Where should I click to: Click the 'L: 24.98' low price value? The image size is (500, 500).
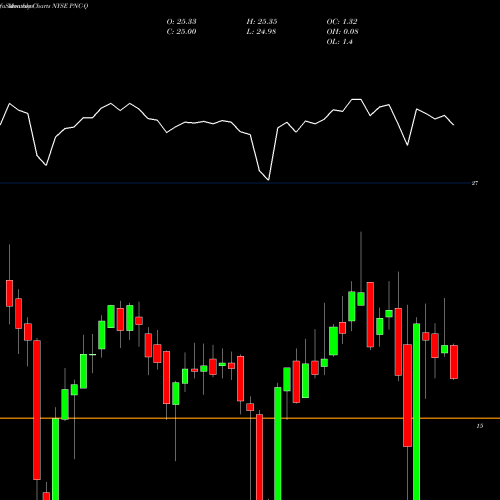[x=262, y=32]
